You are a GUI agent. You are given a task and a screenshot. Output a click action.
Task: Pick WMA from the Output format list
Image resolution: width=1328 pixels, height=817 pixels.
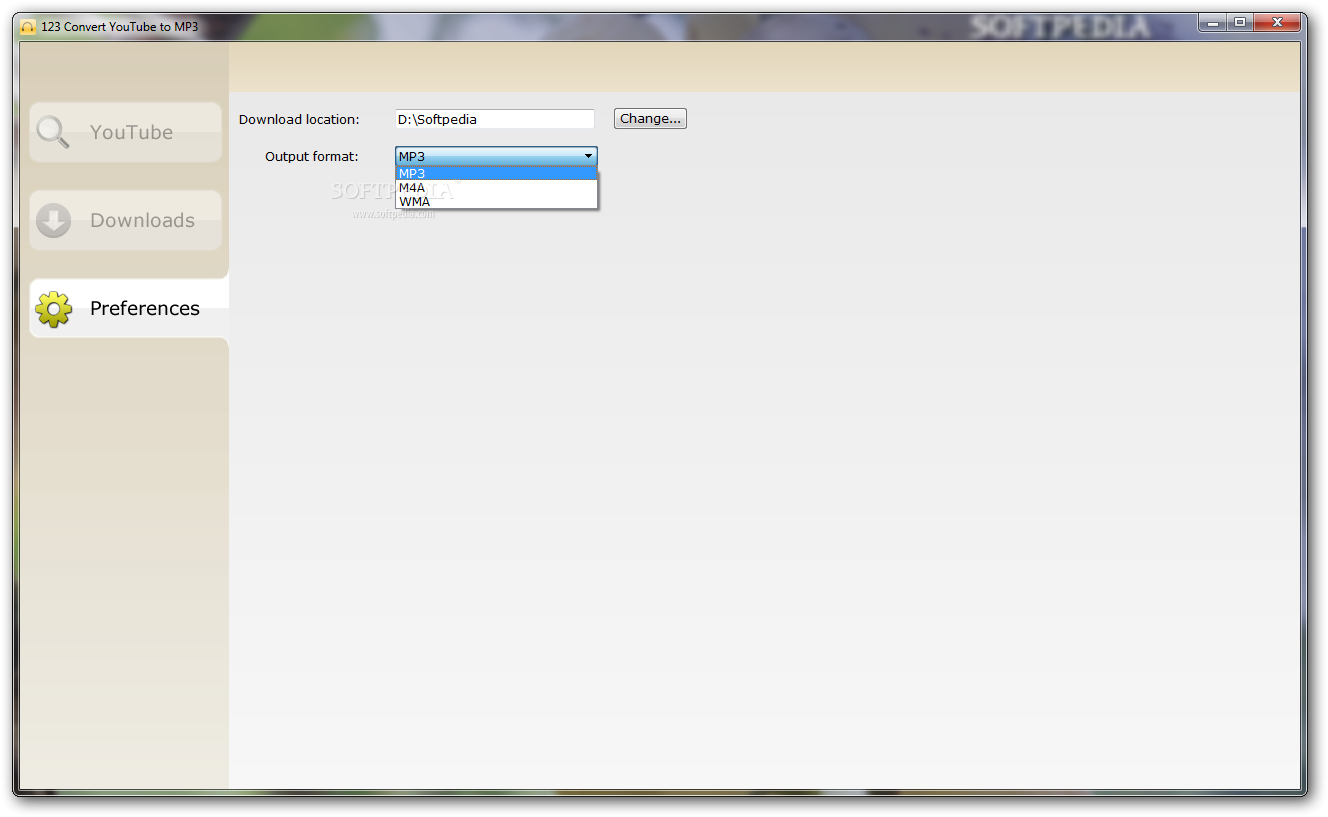pyautogui.click(x=496, y=201)
